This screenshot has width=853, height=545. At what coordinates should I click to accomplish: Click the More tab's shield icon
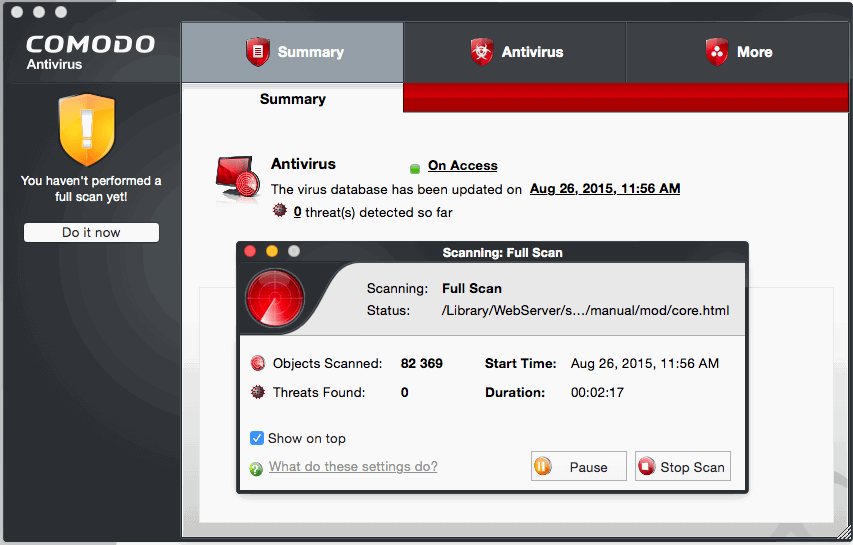pos(716,52)
